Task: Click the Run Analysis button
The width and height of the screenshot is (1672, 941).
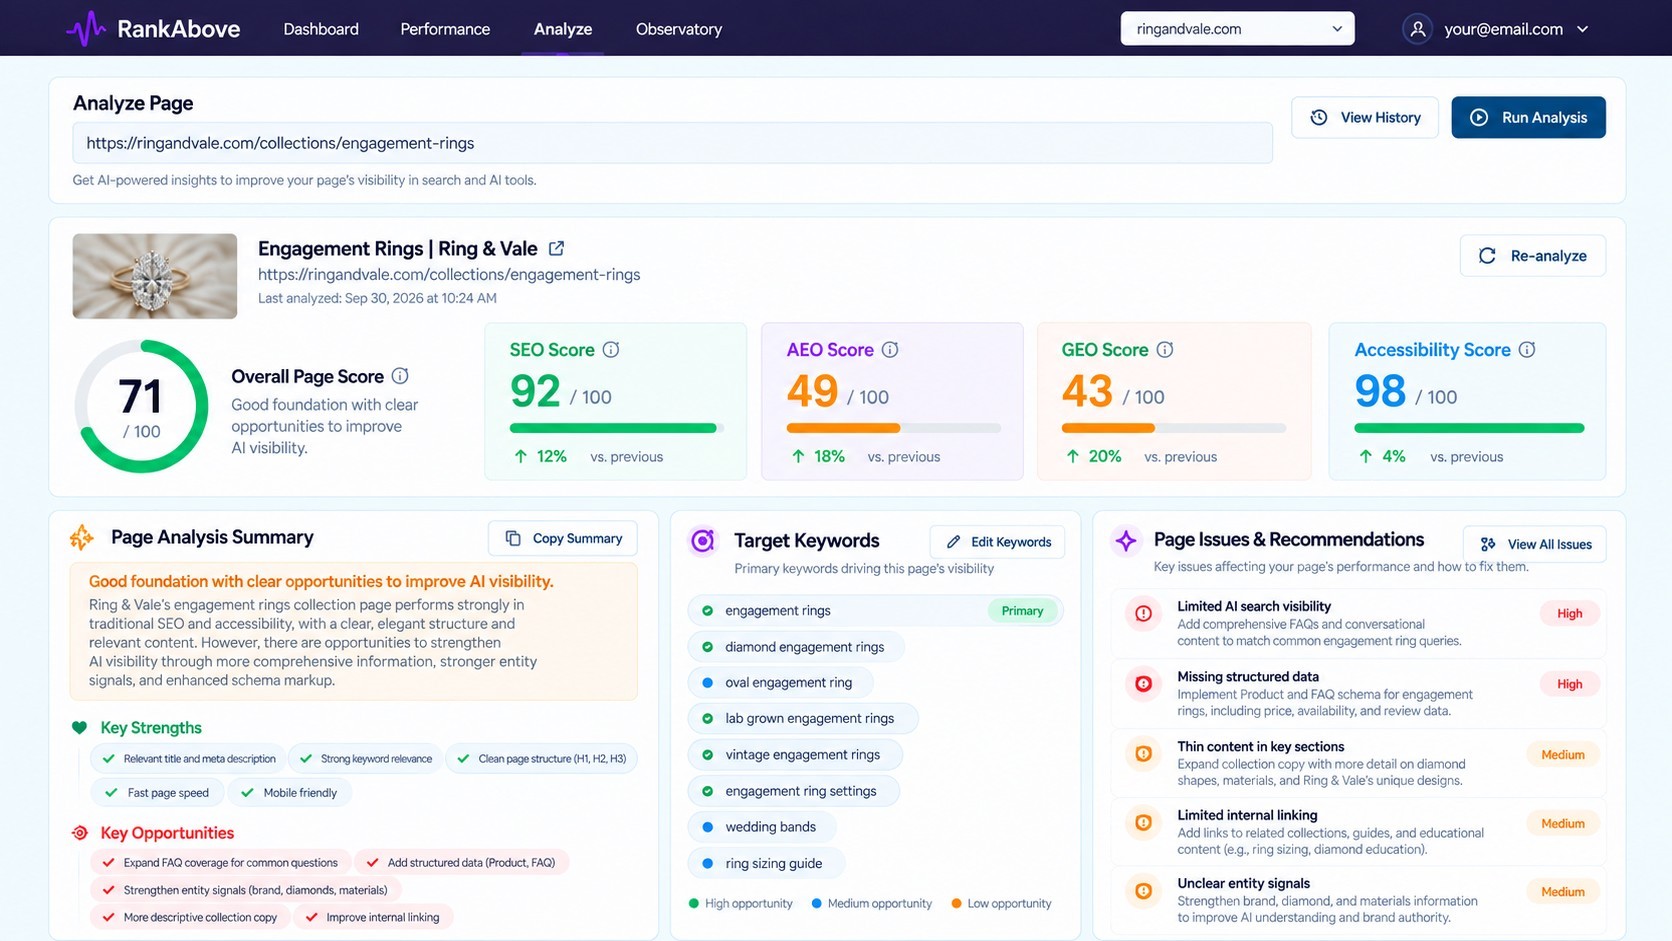Action: (x=1528, y=117)
